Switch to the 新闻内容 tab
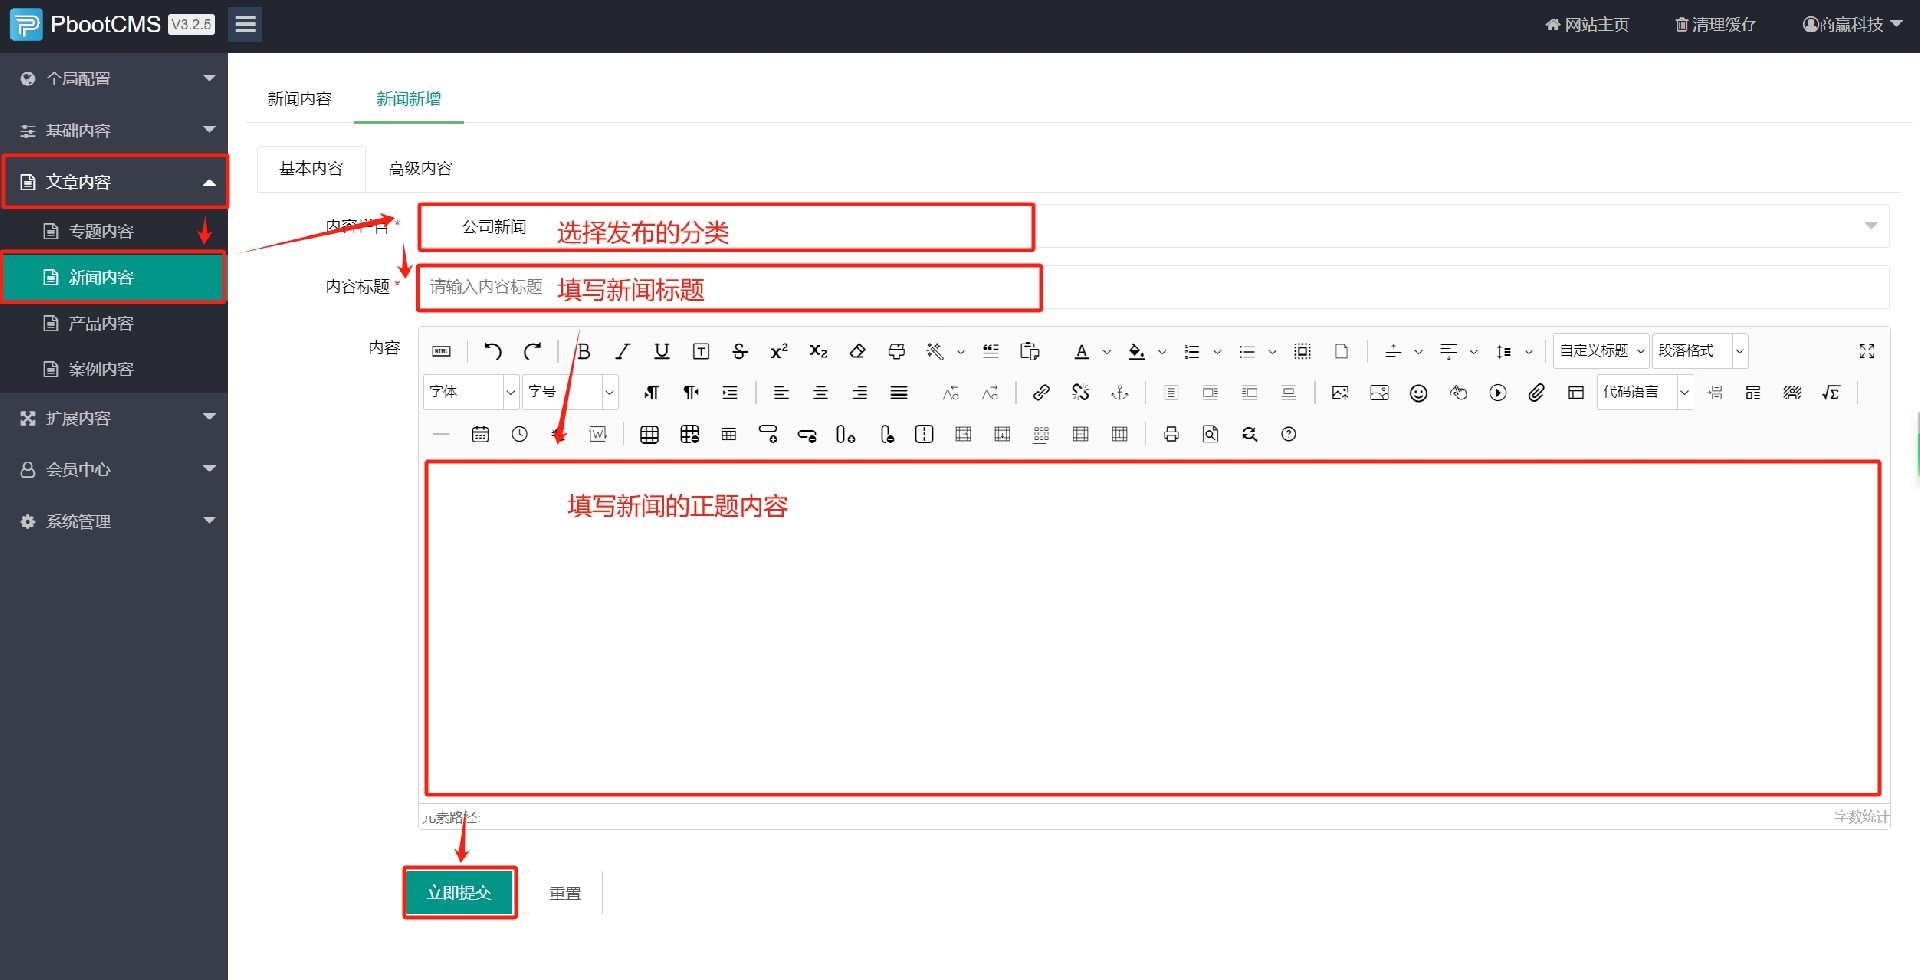 pyautogui.click(x=299, y=99)
